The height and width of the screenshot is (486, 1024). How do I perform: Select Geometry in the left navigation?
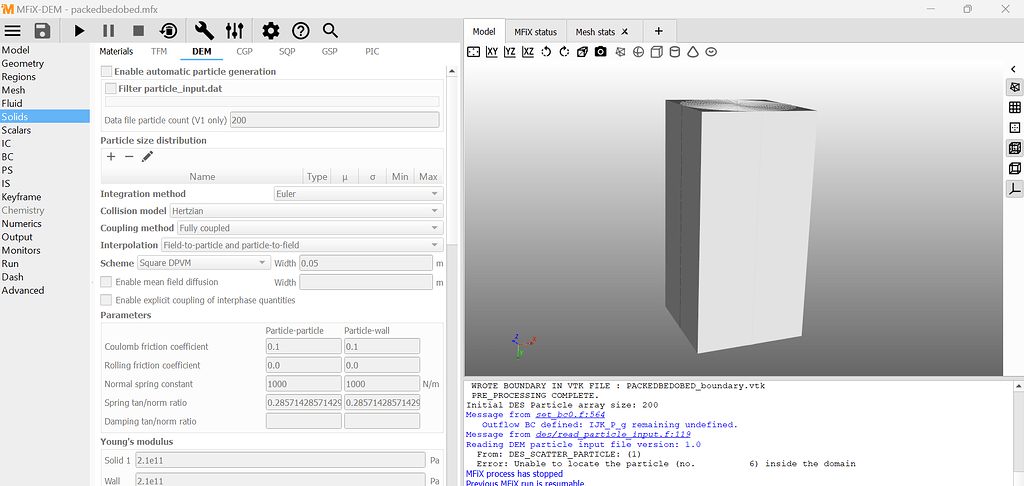click(23, 63)
